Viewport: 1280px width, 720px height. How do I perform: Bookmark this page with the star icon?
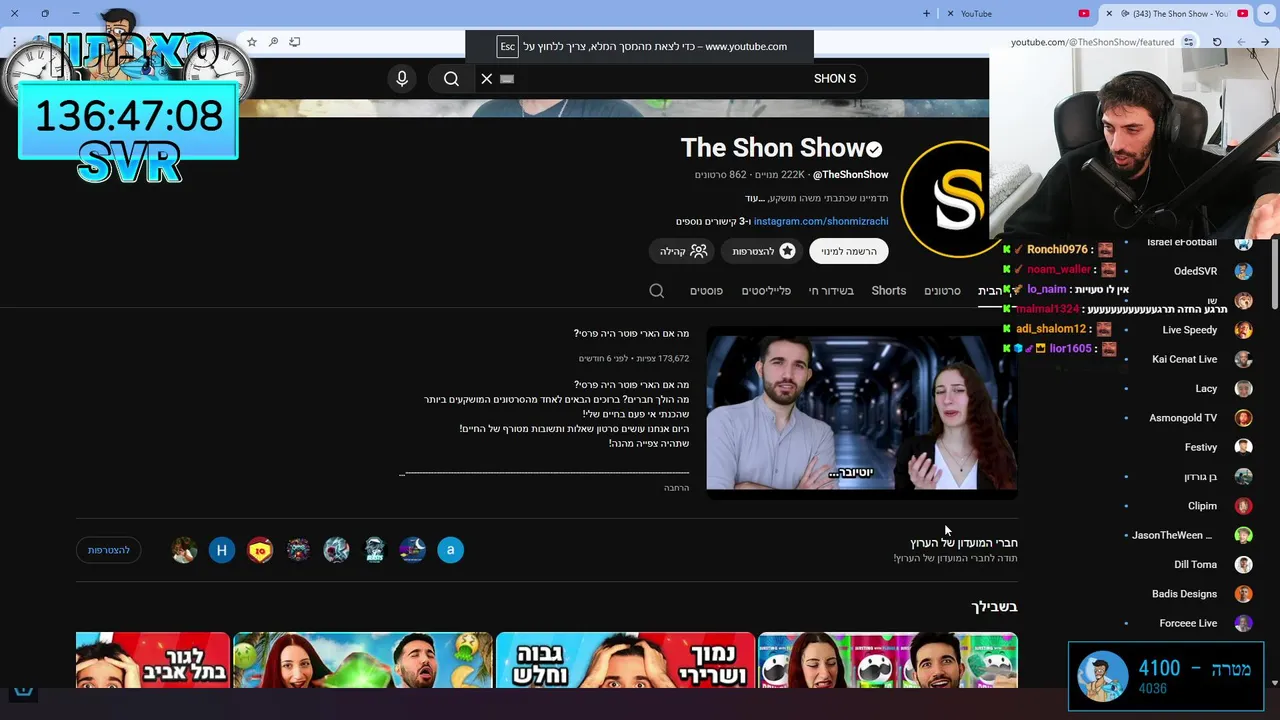(x=252, y=42)
